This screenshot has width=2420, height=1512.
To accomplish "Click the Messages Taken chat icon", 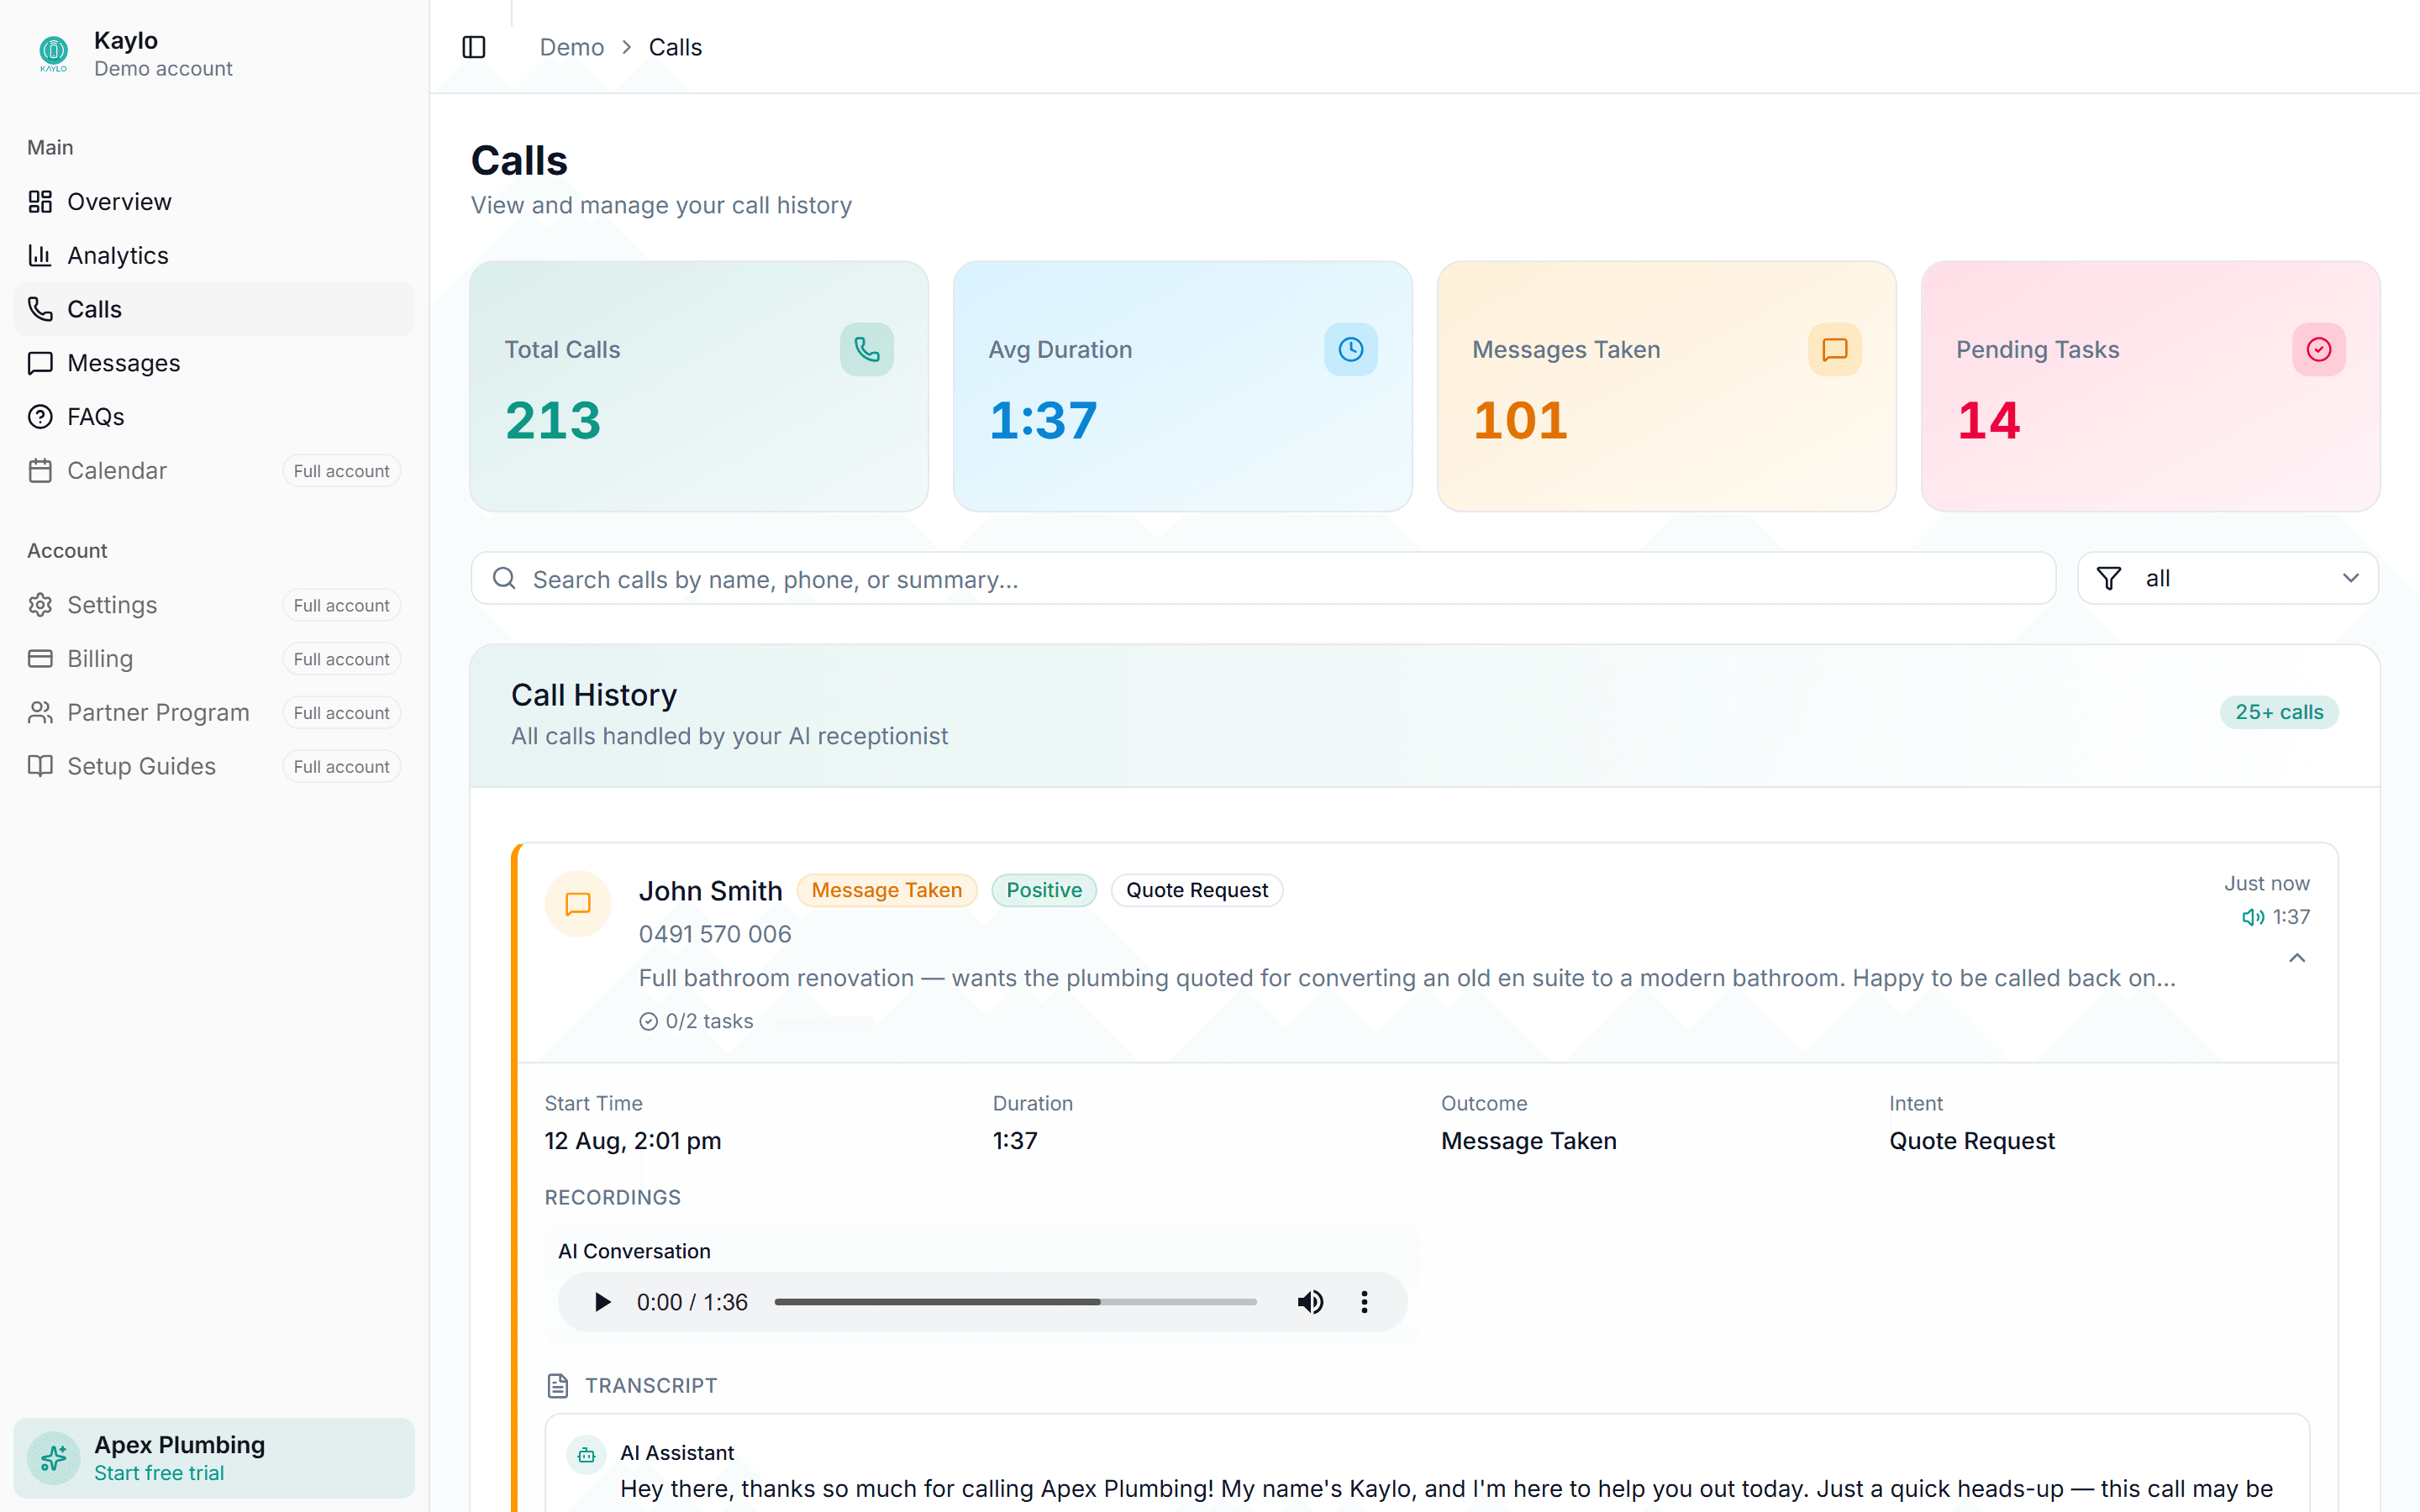I will coord(1834,349).
